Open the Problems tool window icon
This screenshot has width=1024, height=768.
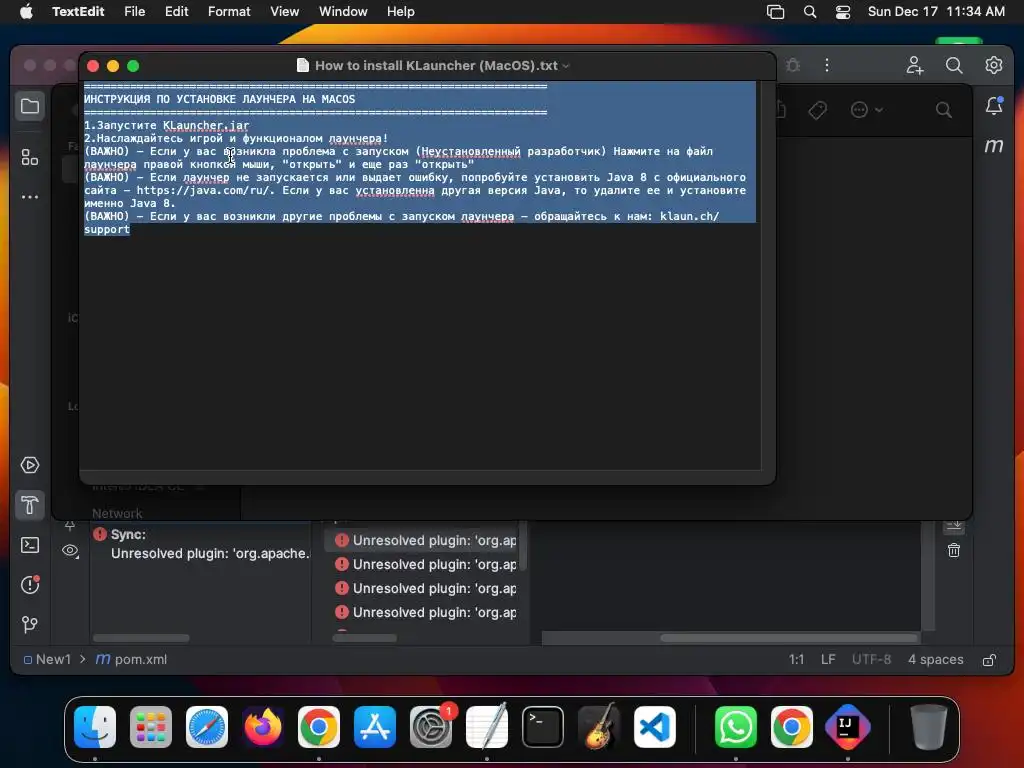pos(30,584)
